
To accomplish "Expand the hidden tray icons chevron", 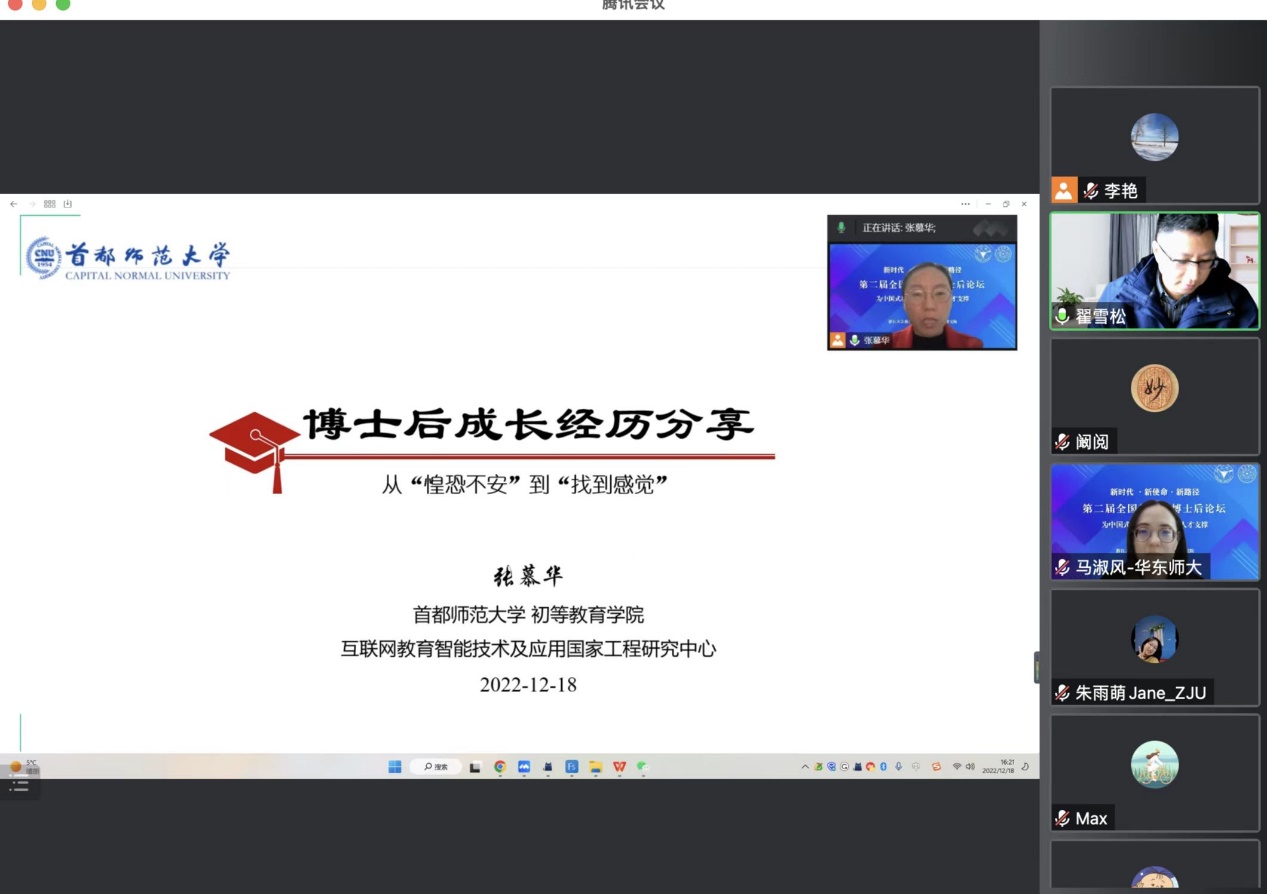I will click(805, 767).
